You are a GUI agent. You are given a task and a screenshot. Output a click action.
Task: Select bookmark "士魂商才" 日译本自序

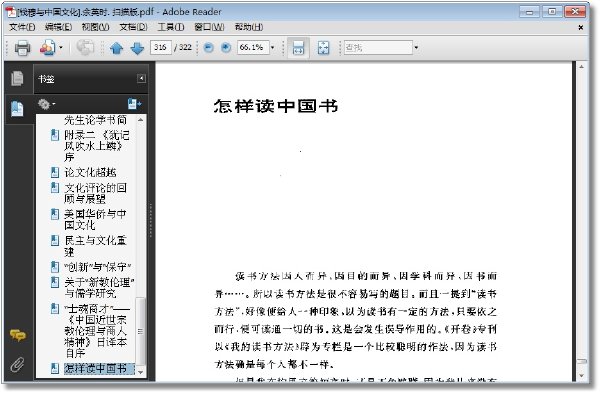pyautogui.click(x=96, y=331)
